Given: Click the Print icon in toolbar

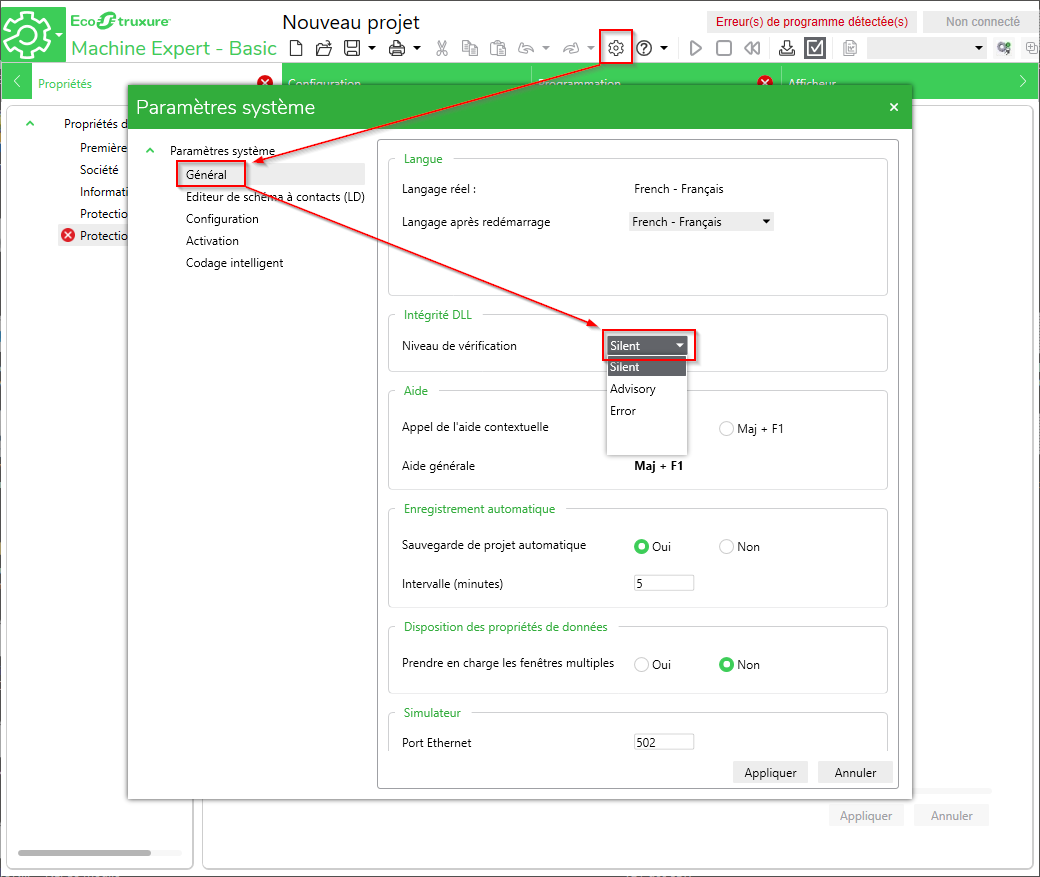Looking at the screenshot, I should 397,48.
